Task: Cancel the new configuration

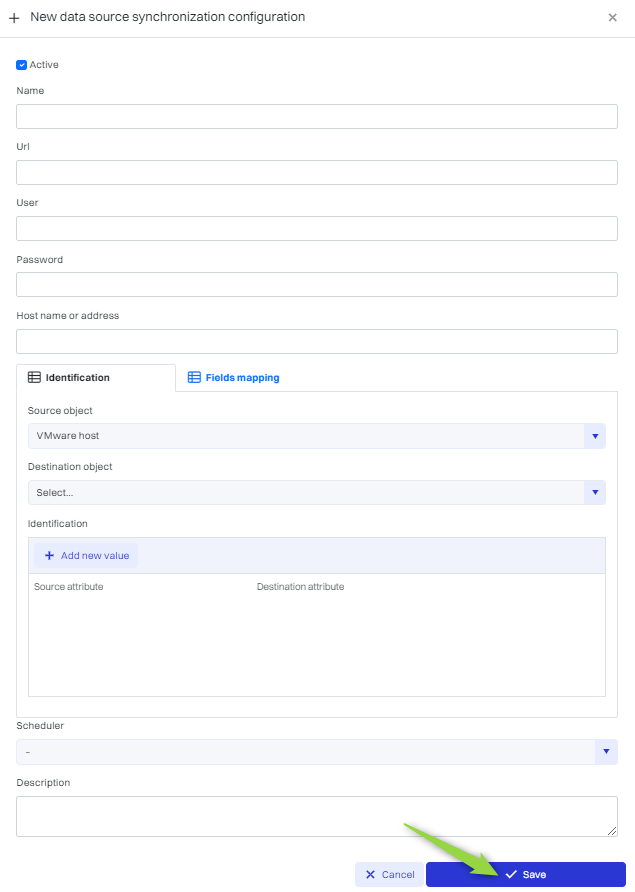Action: [x=389, y=875]
